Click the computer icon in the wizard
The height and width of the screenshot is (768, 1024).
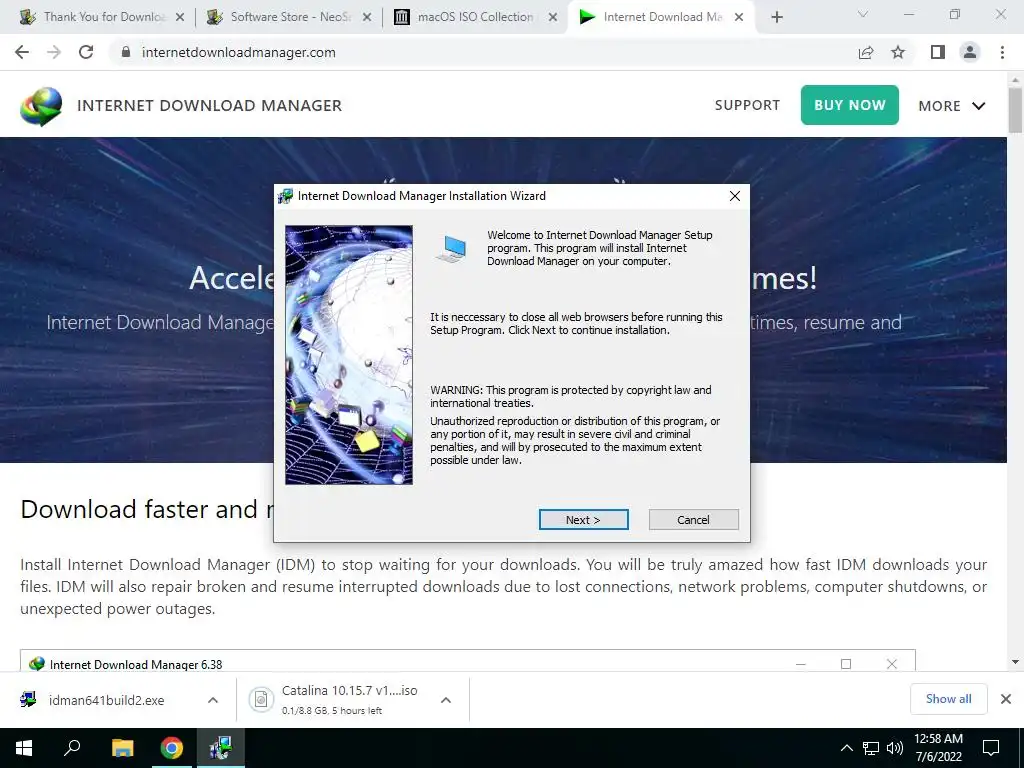(x=451, y=249)
